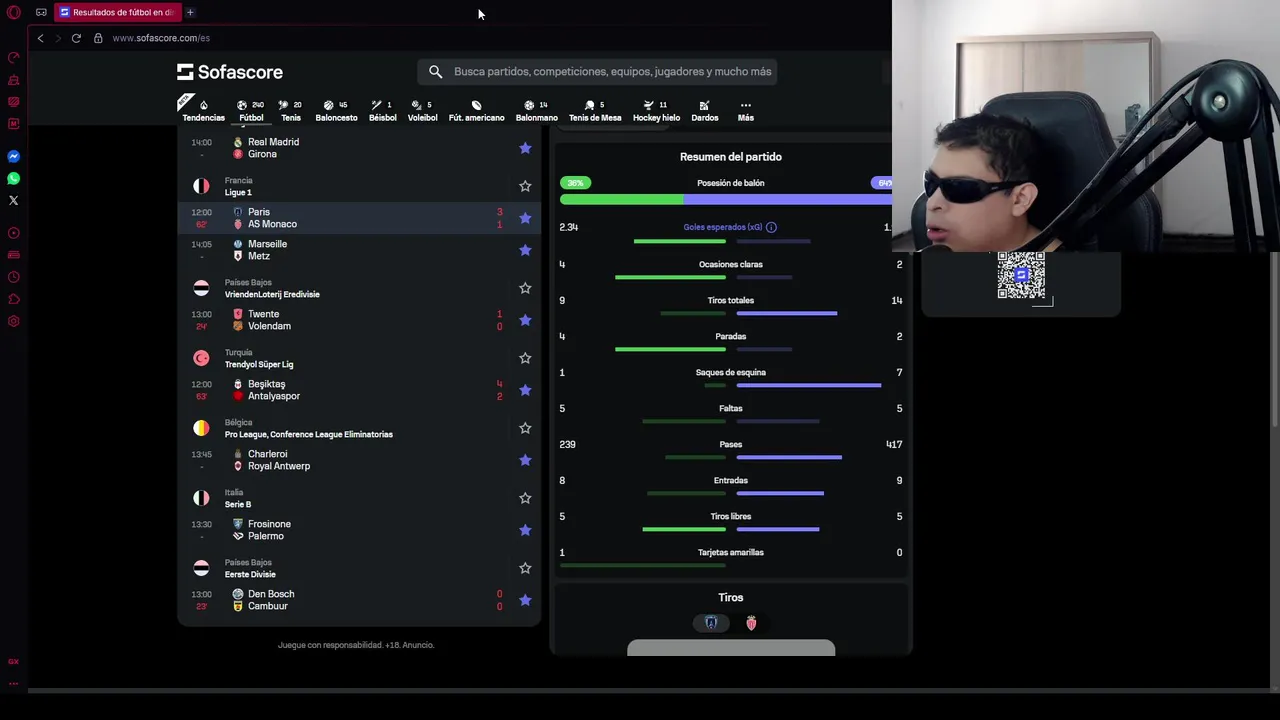Switch to the Fút. americano tab
The image size is (1280, 720).
click(476, 110)
